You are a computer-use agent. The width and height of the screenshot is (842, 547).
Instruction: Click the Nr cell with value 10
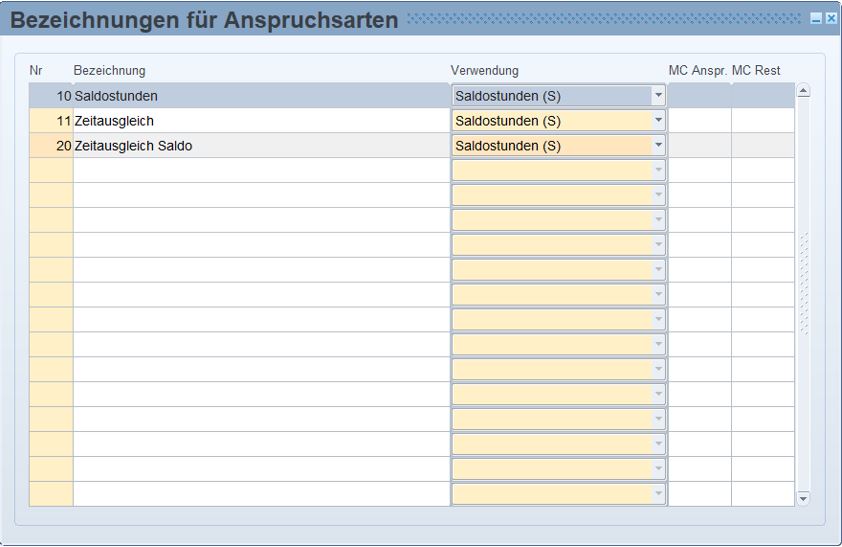point(51,96)
